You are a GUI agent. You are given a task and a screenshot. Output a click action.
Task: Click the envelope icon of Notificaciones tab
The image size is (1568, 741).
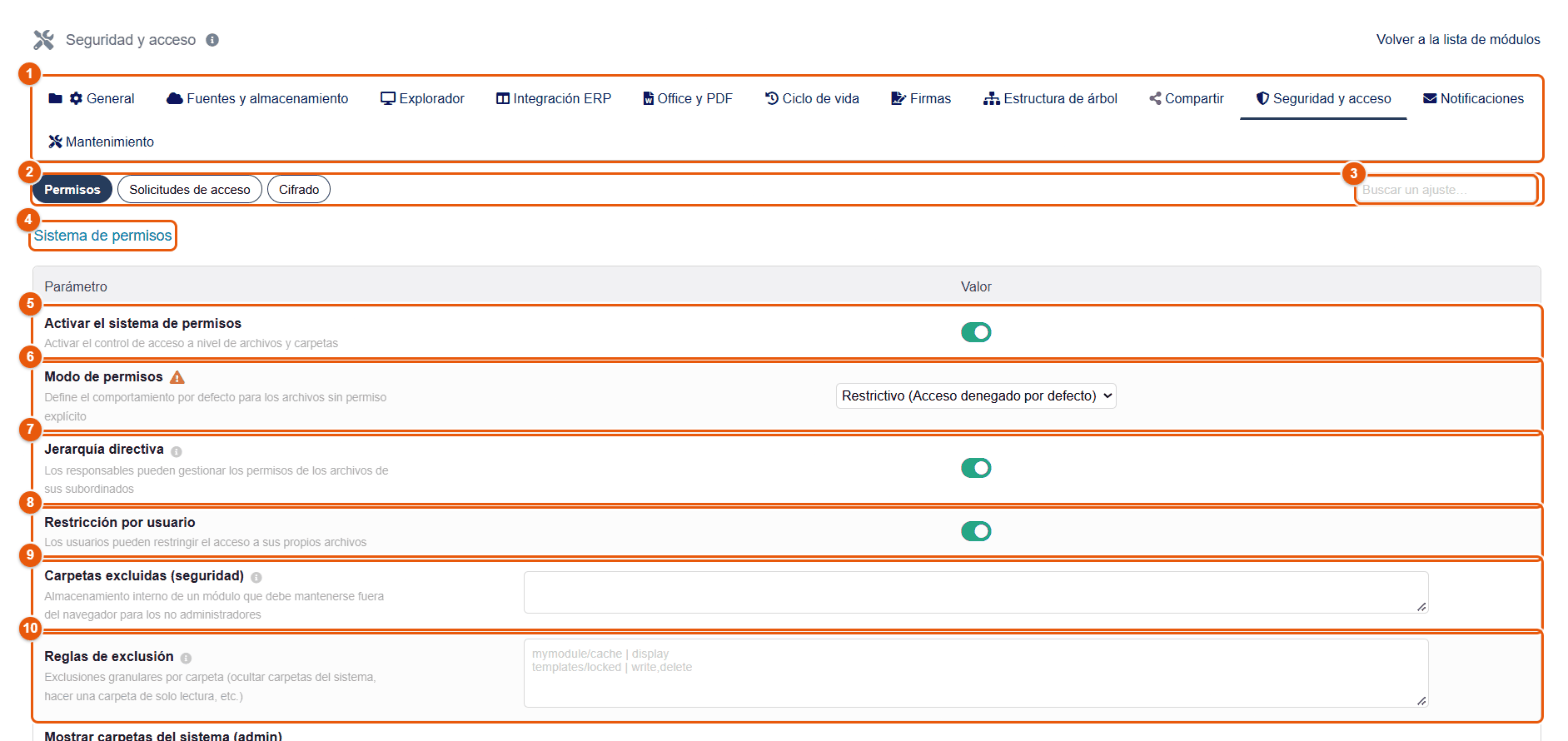coord(1430,98)
